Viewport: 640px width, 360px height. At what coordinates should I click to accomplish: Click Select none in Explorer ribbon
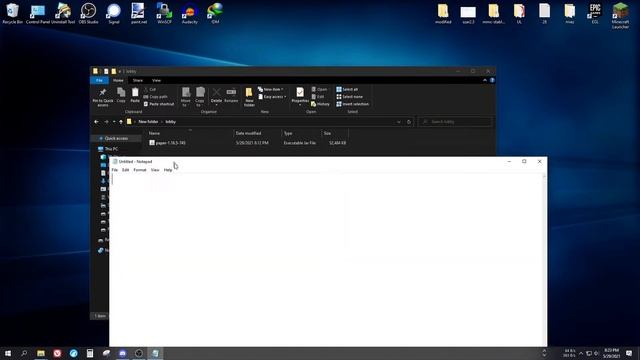point(350,97)
